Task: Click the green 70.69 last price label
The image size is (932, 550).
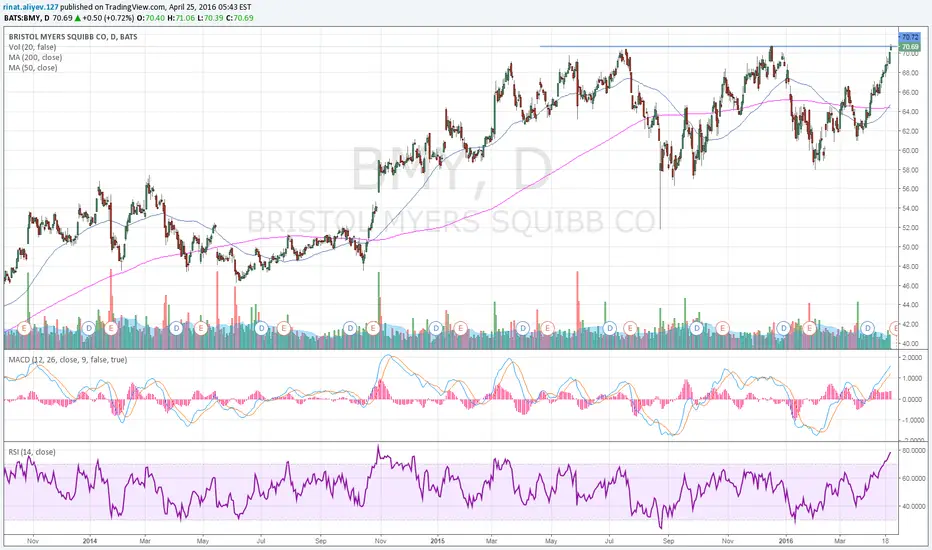Action: [909, 46]
